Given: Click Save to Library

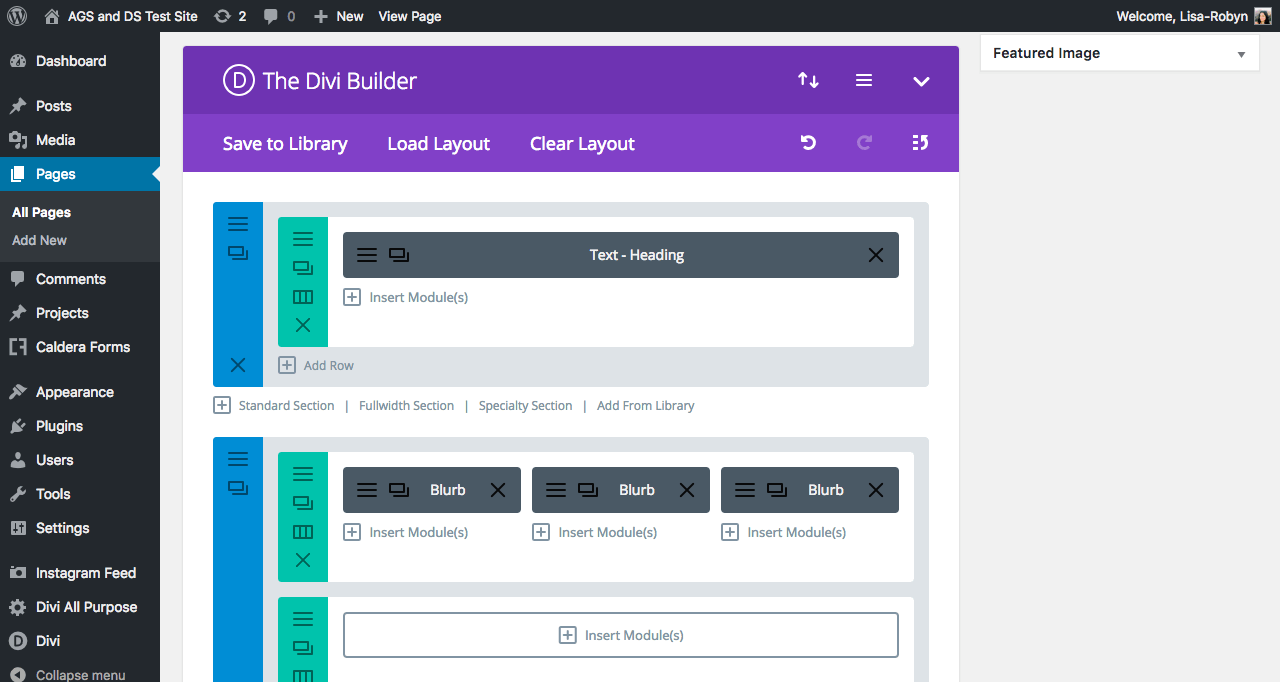Looking at the screenshot, I should (x=285, y=144).
